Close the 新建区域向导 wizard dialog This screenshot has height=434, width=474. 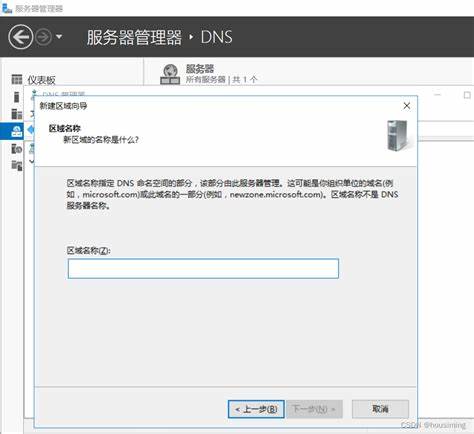(407, 106)
